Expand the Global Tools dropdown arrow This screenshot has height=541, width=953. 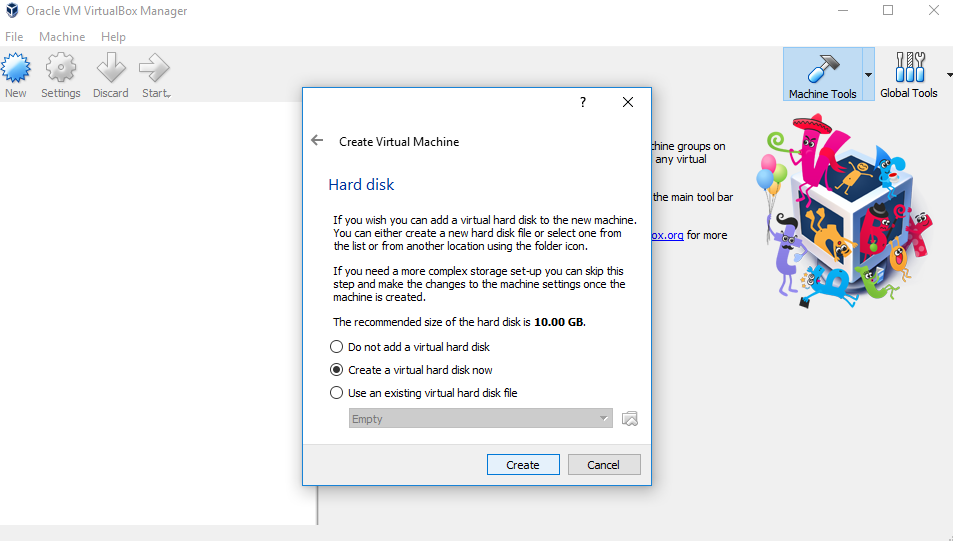click(949, 75)
